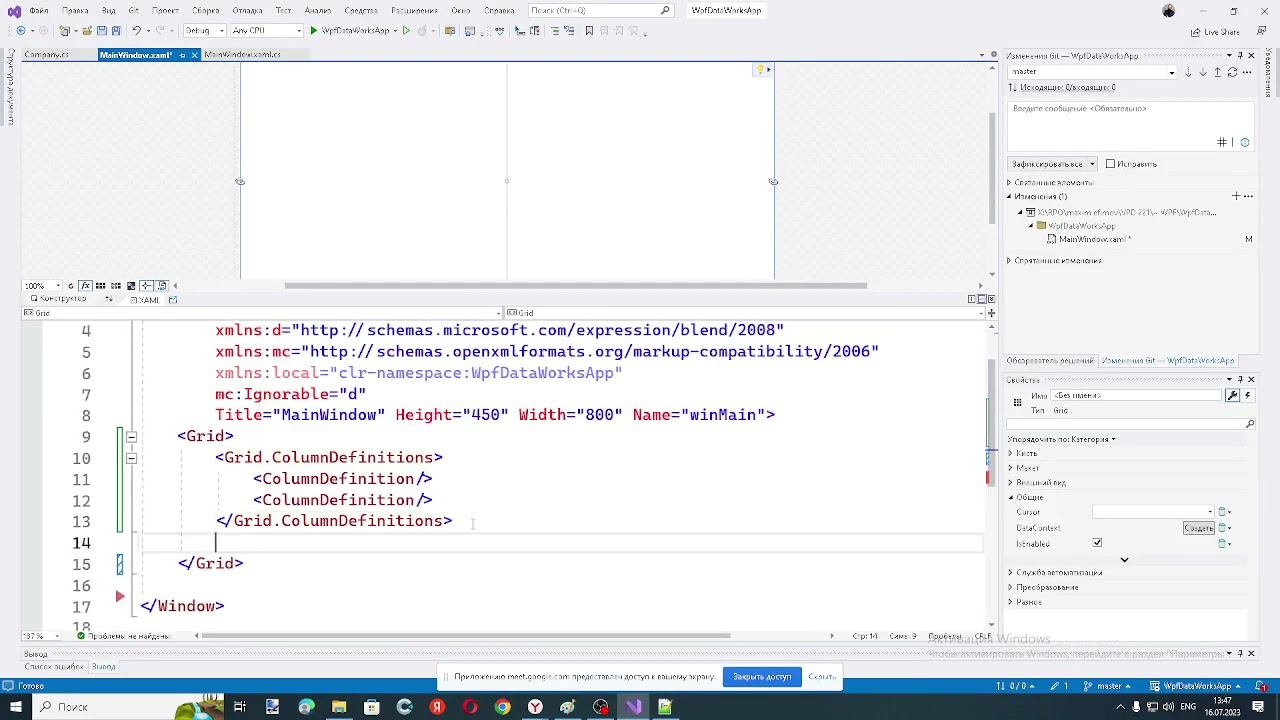Click the navigate back toolbar arrow

(21, 31)
